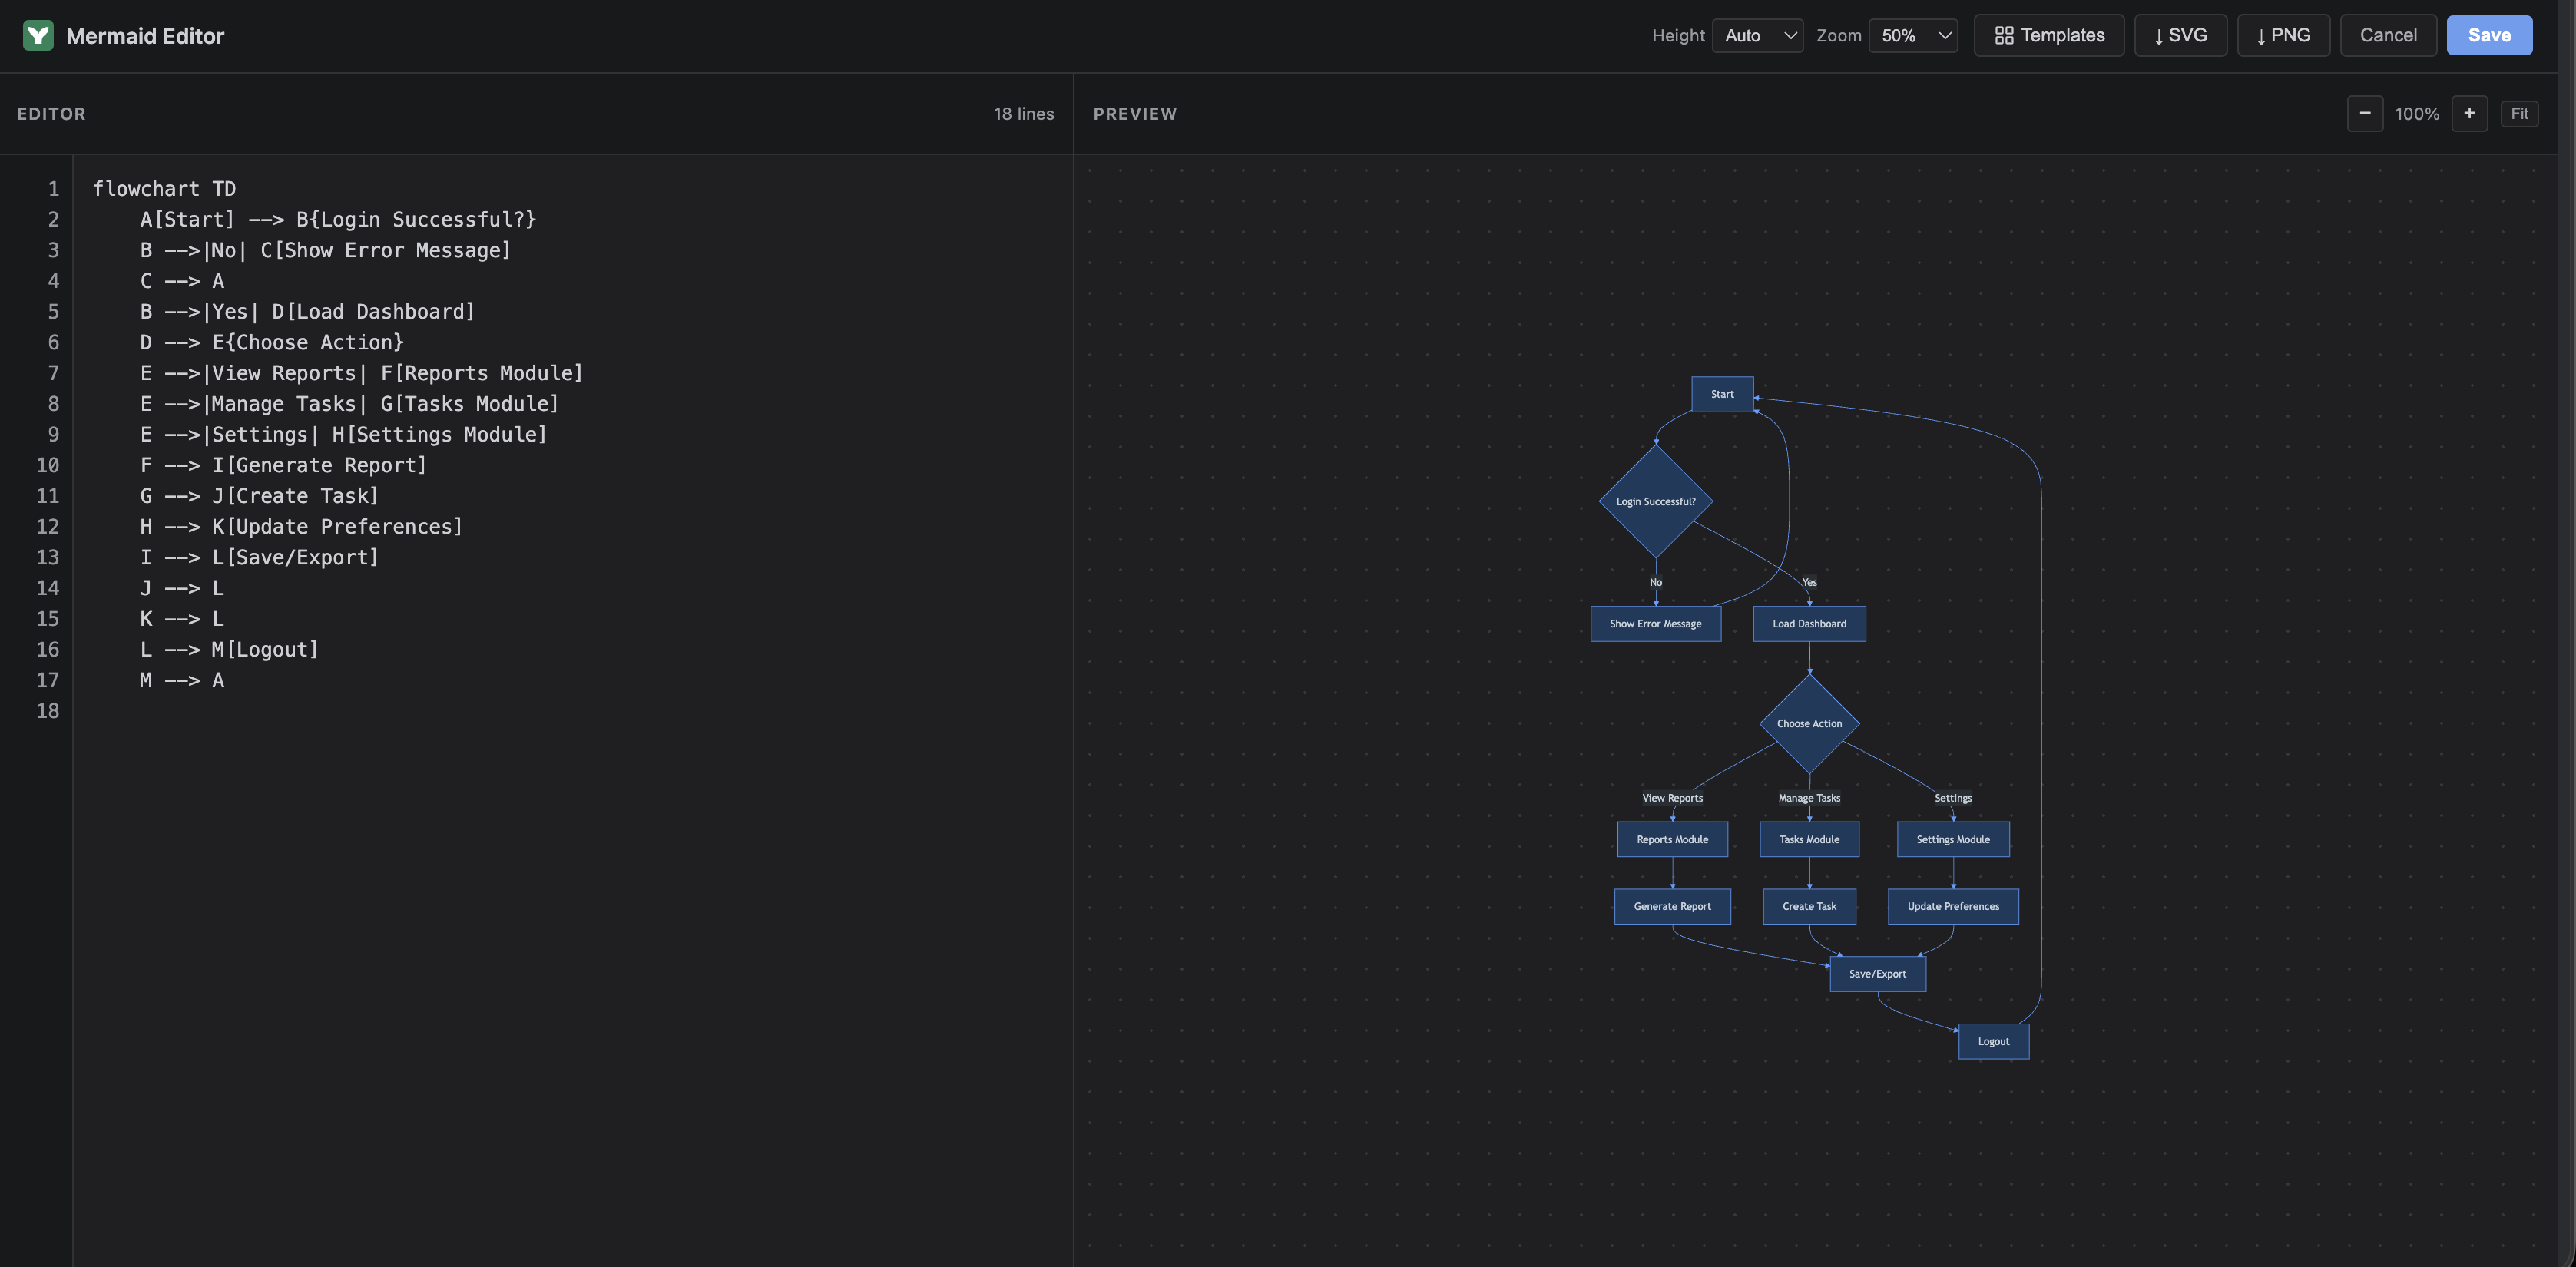Click code line 'C --> A'
Viewport: 2576px width, 1267px height.
[x=182, y=281]
